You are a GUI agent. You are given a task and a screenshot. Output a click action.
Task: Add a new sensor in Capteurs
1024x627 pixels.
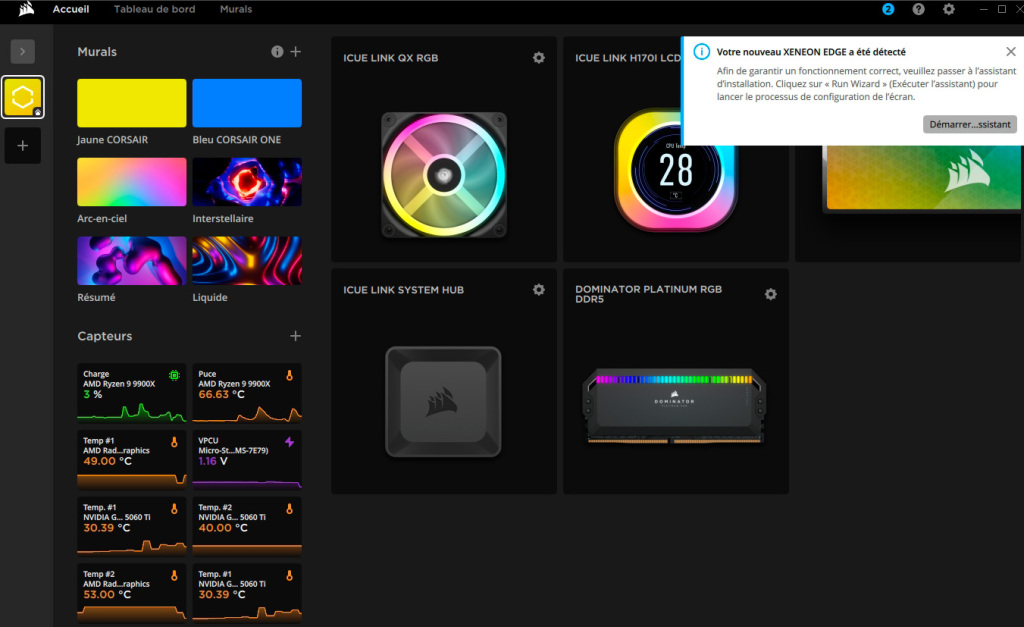click(x=295, y=337)
